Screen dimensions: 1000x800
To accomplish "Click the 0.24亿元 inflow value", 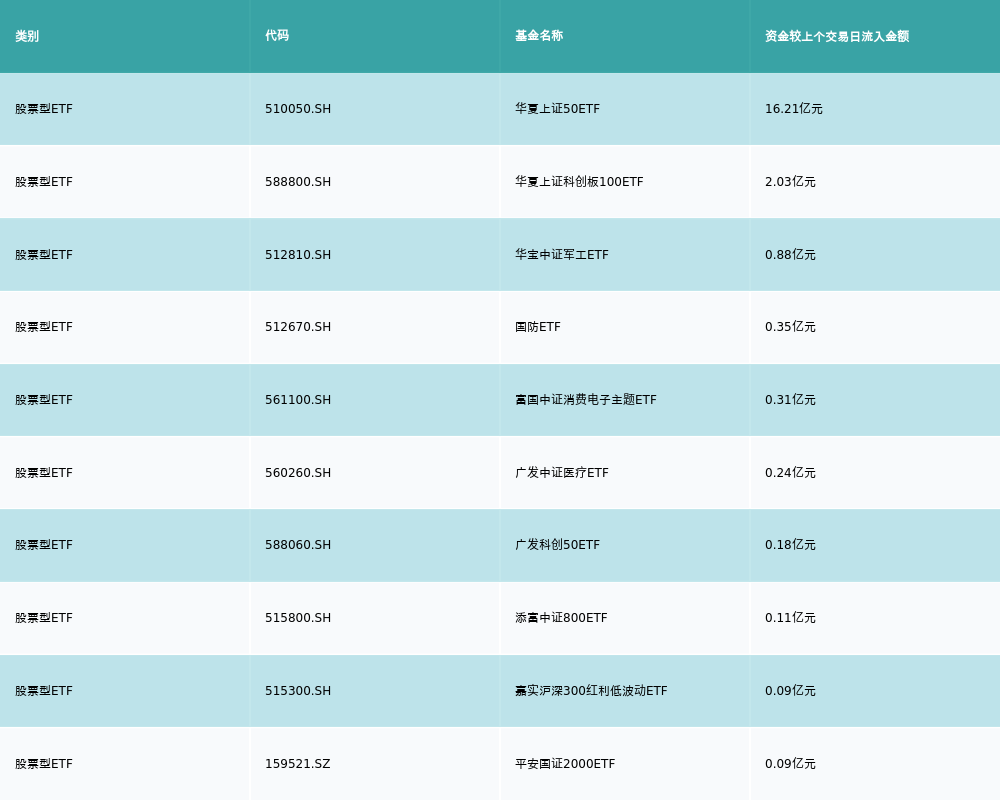I will 790,473.
